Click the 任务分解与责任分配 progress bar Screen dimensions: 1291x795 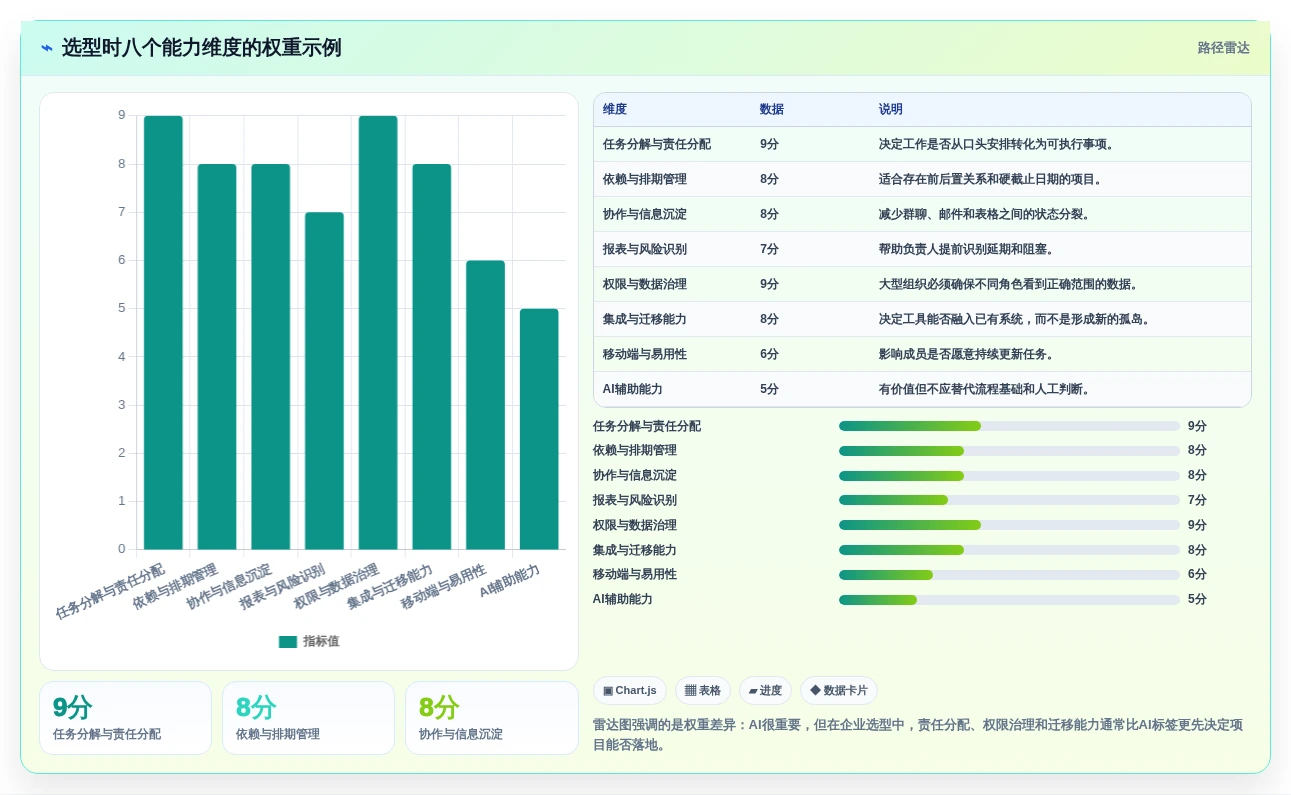(x=1009, y=426)
